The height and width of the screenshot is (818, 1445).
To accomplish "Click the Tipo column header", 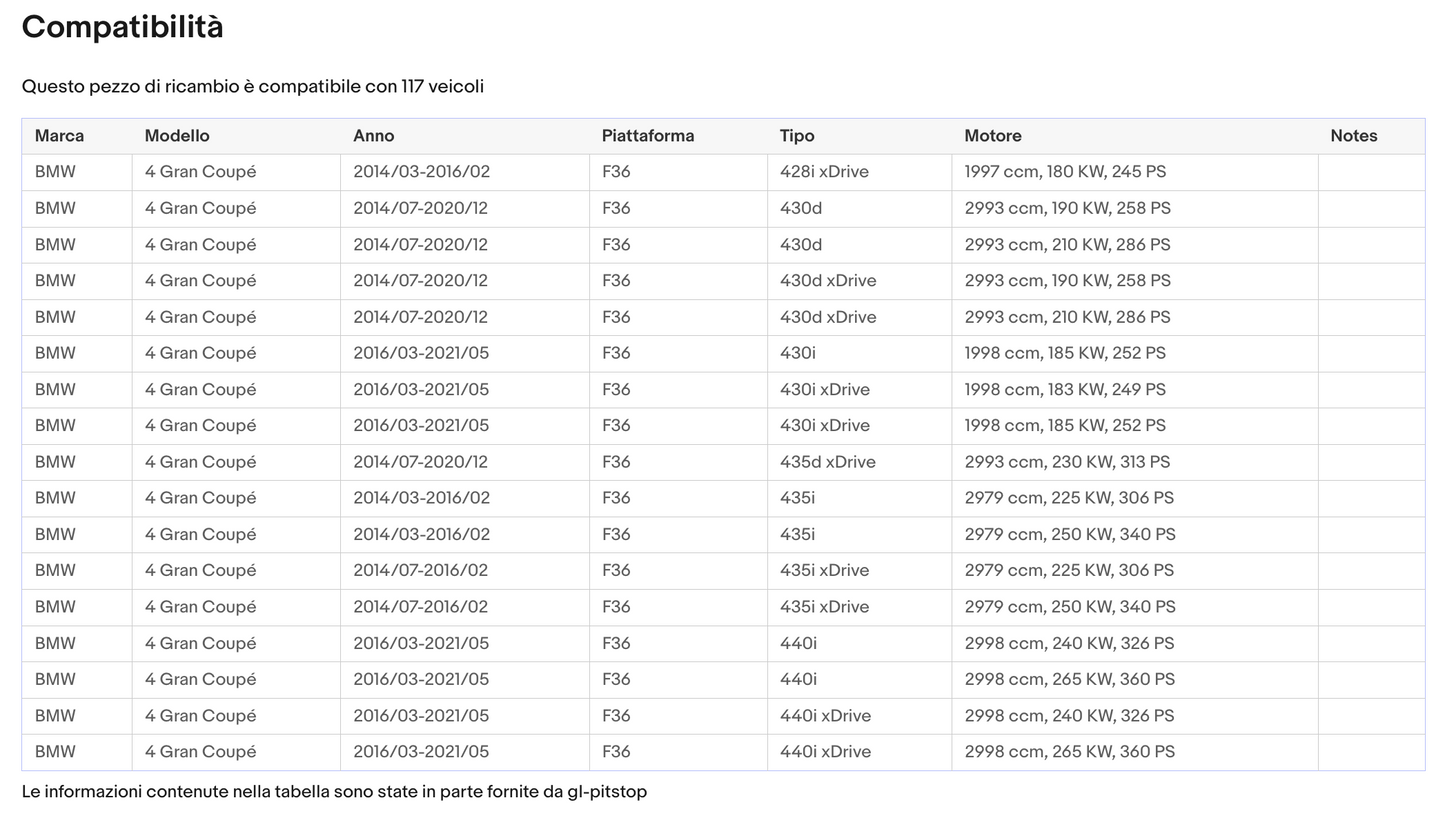I will coord(797,136).
